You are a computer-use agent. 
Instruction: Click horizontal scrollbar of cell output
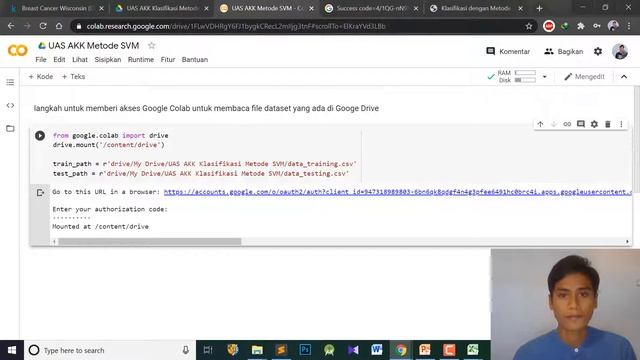click(x=149, y=242)
